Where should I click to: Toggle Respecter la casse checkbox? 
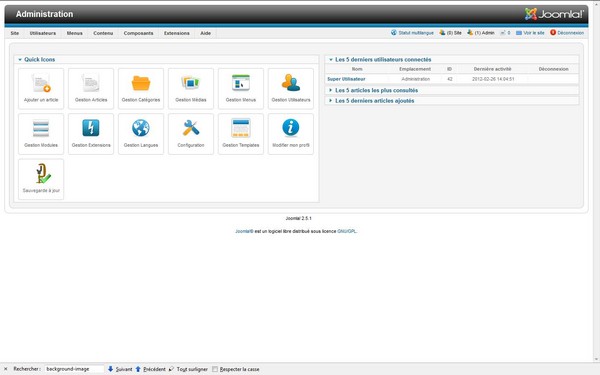(x=215, y=369)
